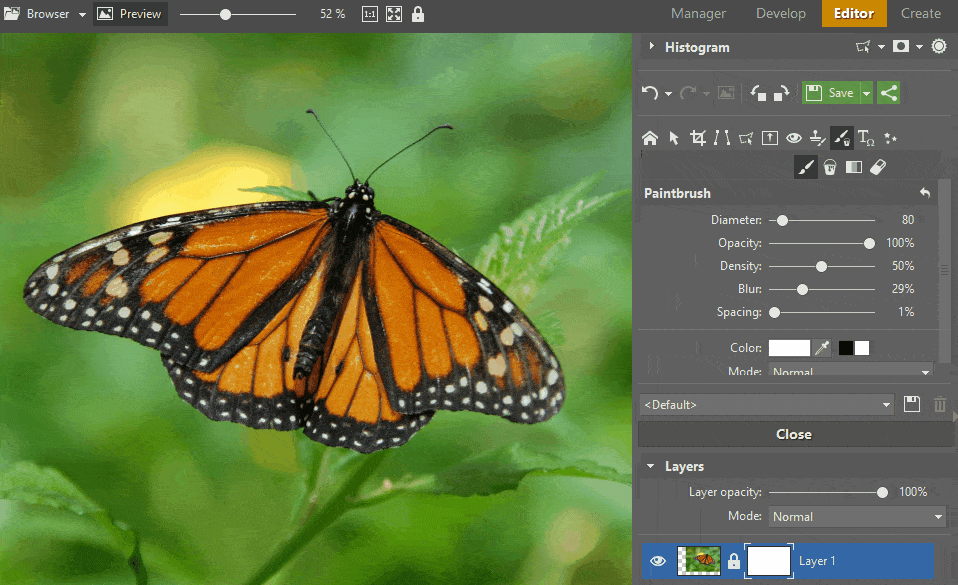The width and height of the screenshot is (958, 585).
Task: Click the Undo arrow
Action: [650, 93]
